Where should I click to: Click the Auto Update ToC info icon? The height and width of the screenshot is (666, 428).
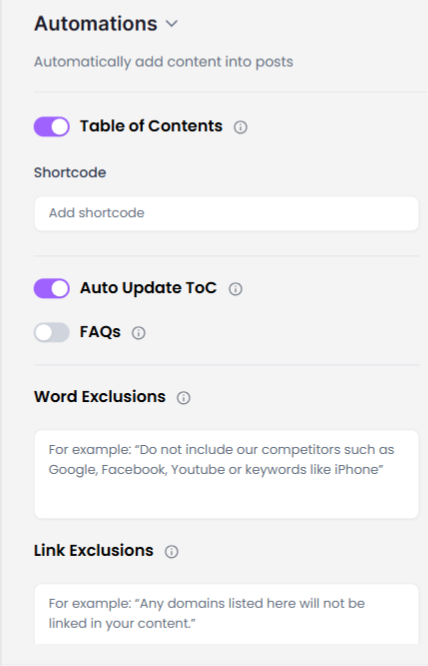(x=235, y=289)
